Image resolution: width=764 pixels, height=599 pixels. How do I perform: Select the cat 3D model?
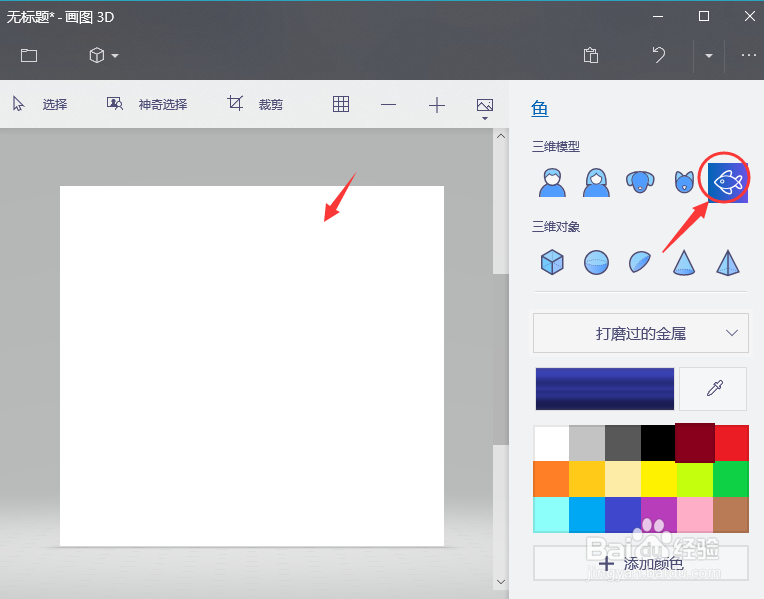(684, 182)
